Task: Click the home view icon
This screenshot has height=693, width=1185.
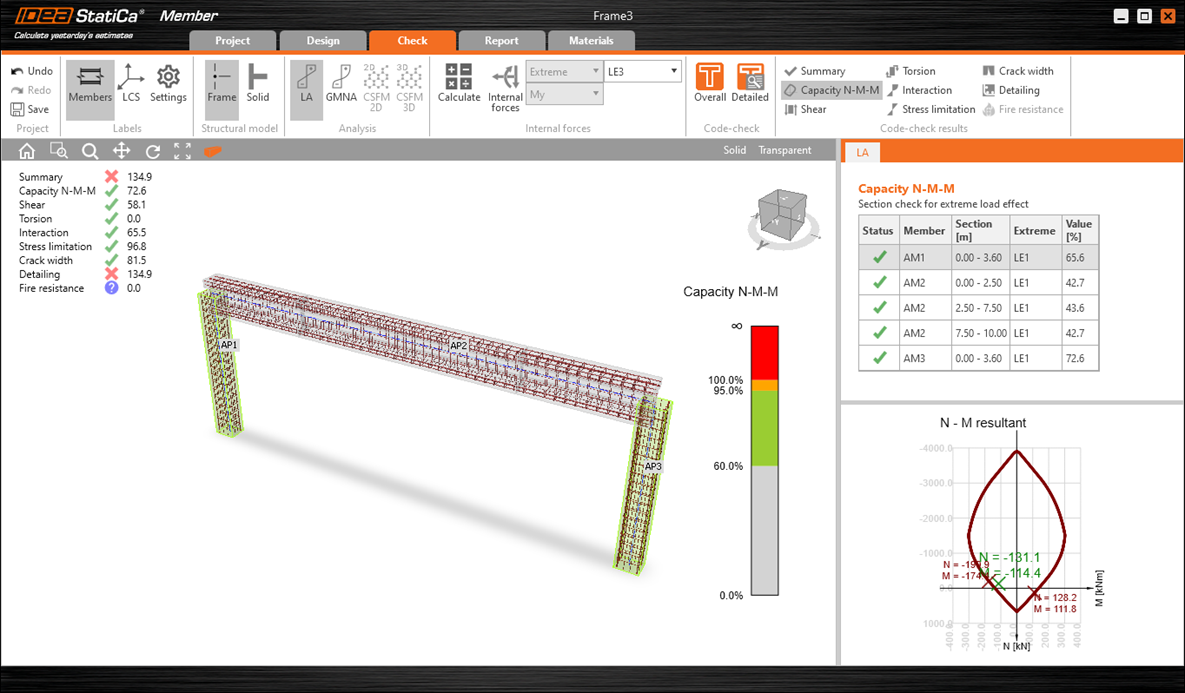Action: pos(27,151)
